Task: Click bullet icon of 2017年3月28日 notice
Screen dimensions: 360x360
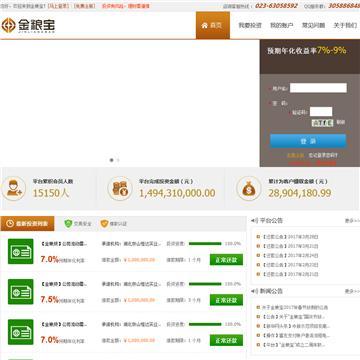Action: (x=258, y=237)
